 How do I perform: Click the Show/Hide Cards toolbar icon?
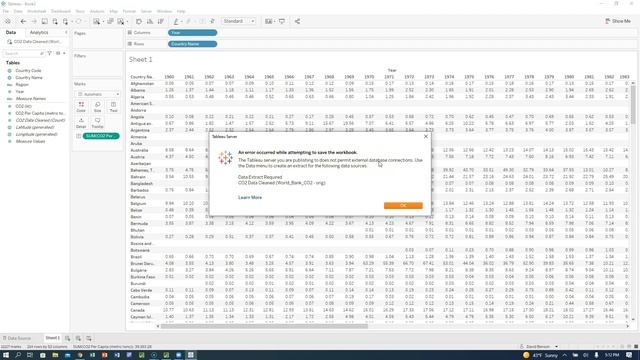tap(268, 21)
